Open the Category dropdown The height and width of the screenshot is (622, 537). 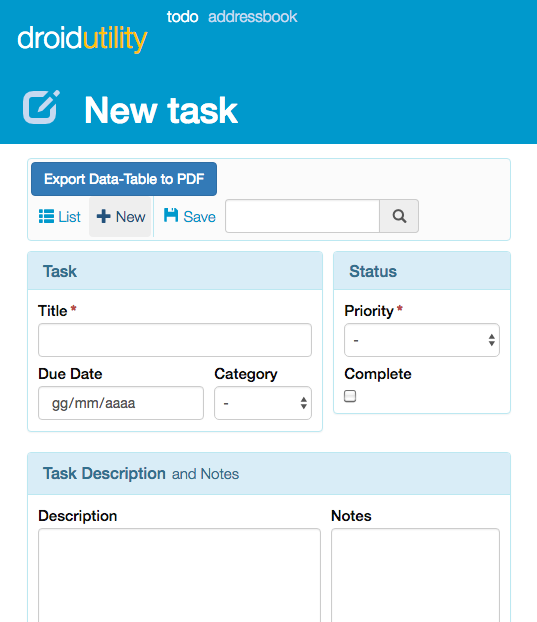point(263,403)
